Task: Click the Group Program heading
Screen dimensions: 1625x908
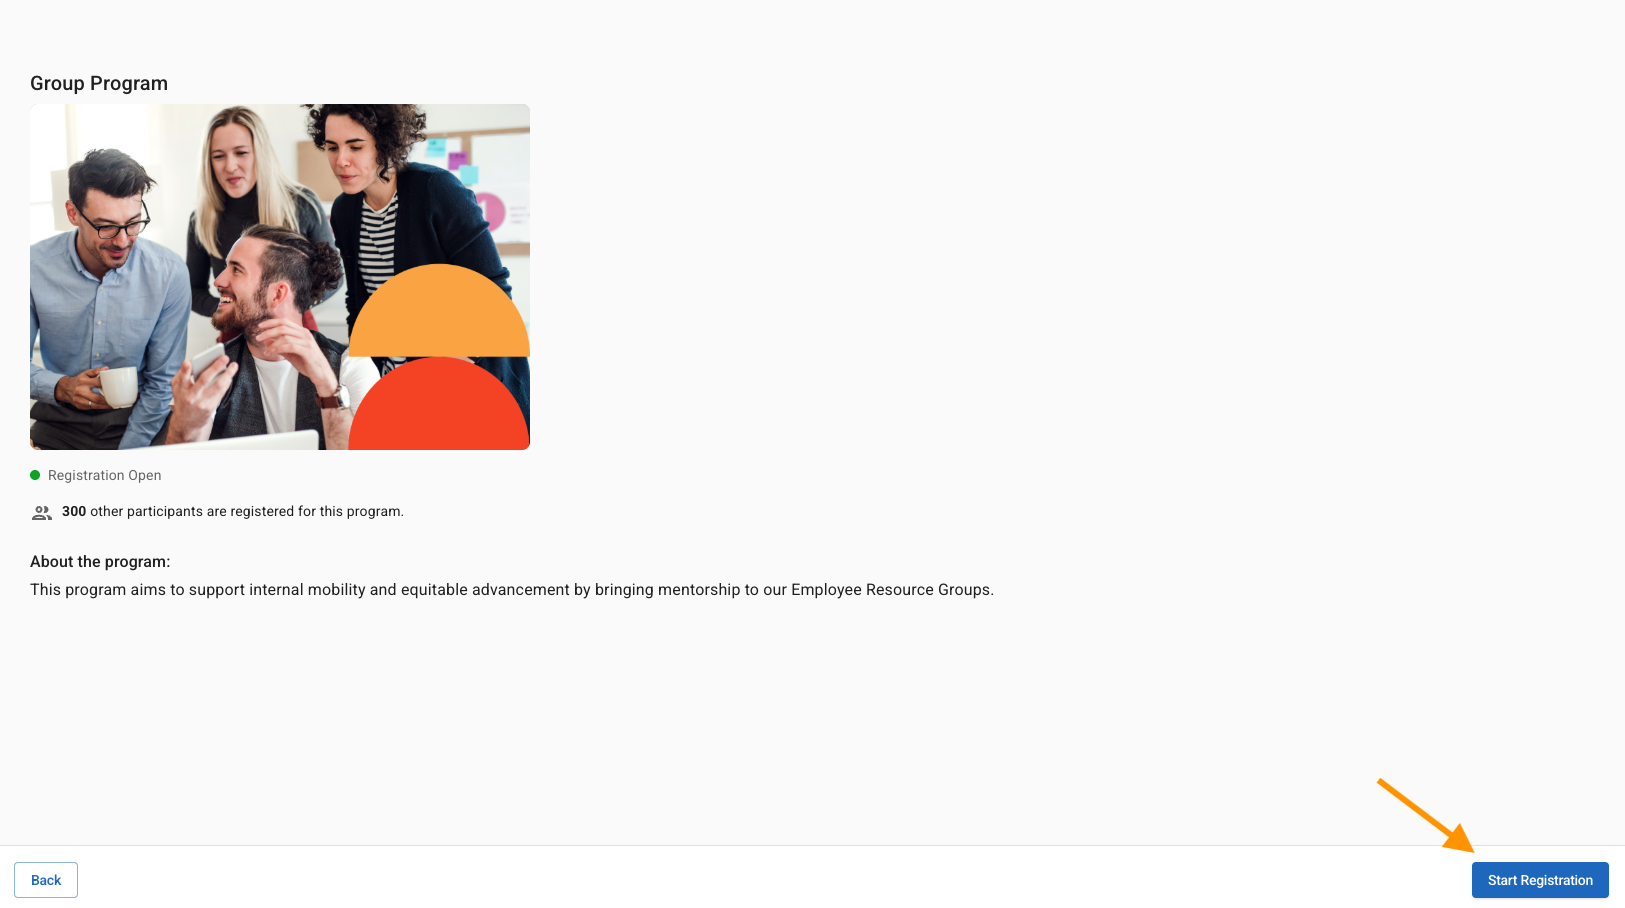Action: click(x=99, y=83)
